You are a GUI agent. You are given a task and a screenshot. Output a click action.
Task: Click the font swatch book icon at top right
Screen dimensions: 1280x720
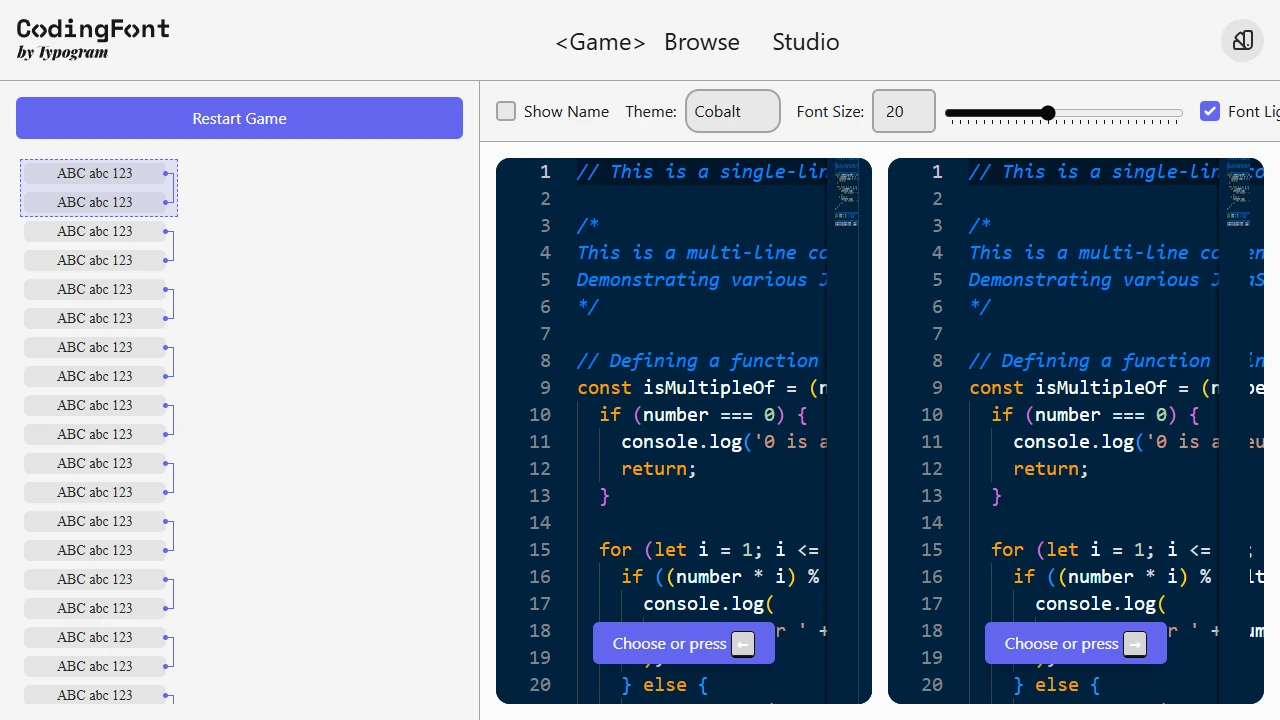click(x=1242, y=41)
